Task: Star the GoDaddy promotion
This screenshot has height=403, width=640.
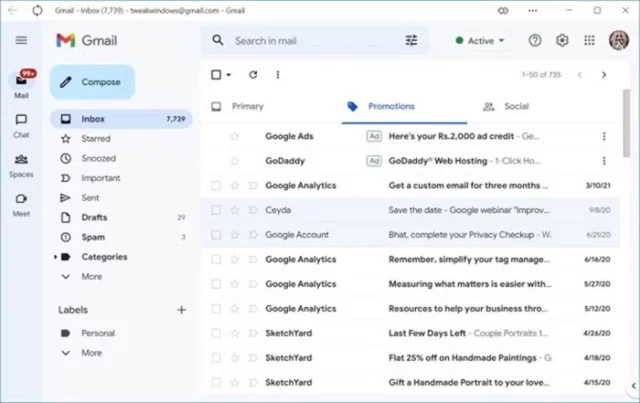Action: (x=235, y=160)
